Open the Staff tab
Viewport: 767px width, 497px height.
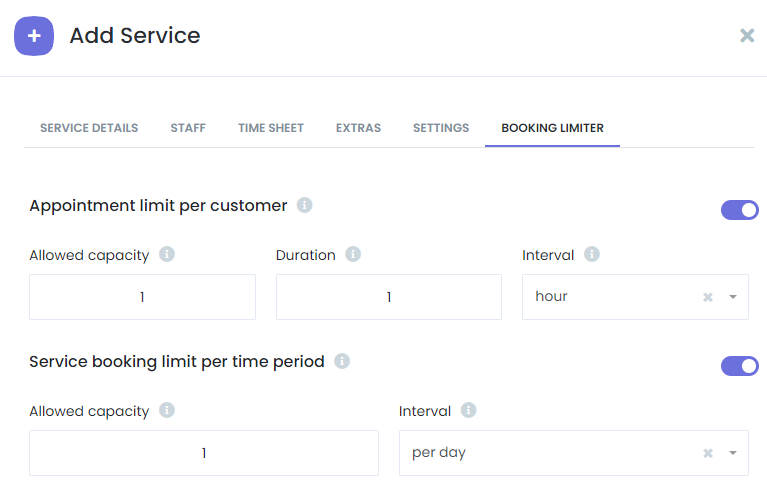pos(188,128)
